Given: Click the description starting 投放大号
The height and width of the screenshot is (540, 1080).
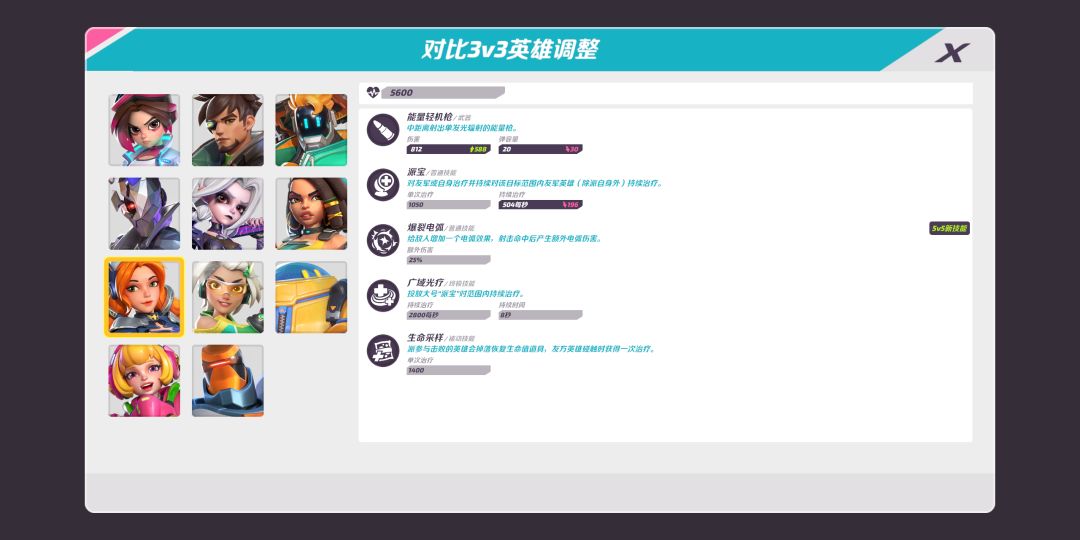Looking at the screenshot, I should click(x=466, y=293).
